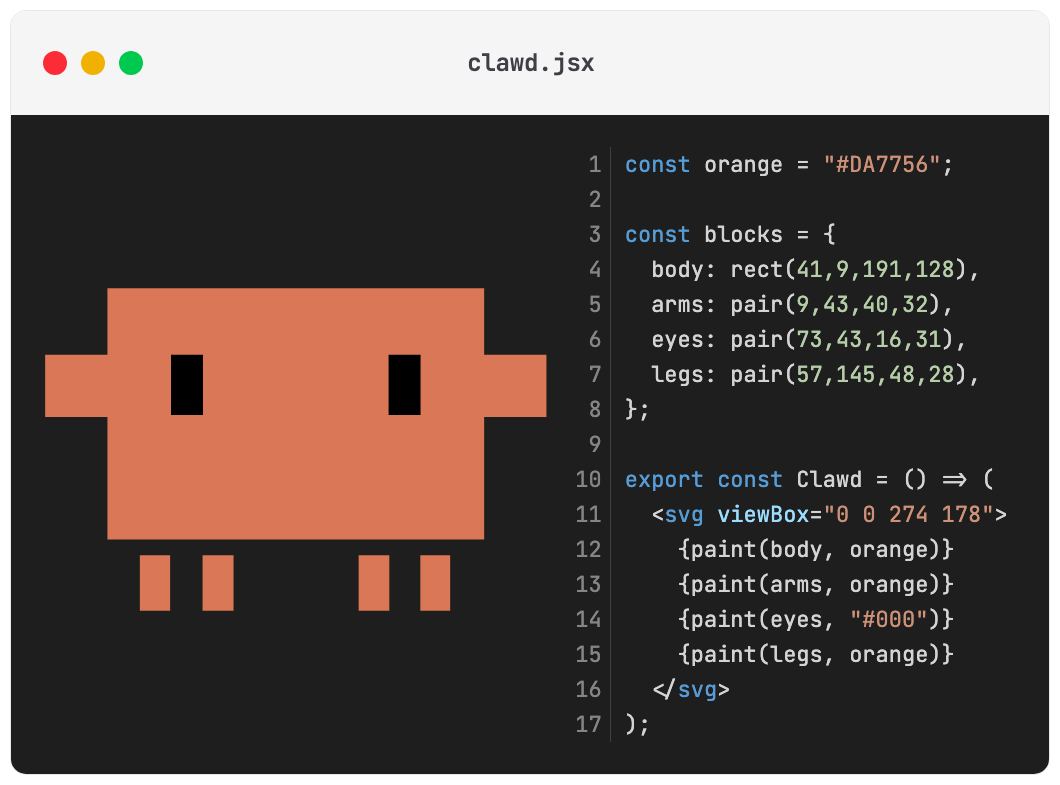Click the "#000" string on line 14
Image resolution: width=1060 pixels, height=785 pixels.
(888, 619)
